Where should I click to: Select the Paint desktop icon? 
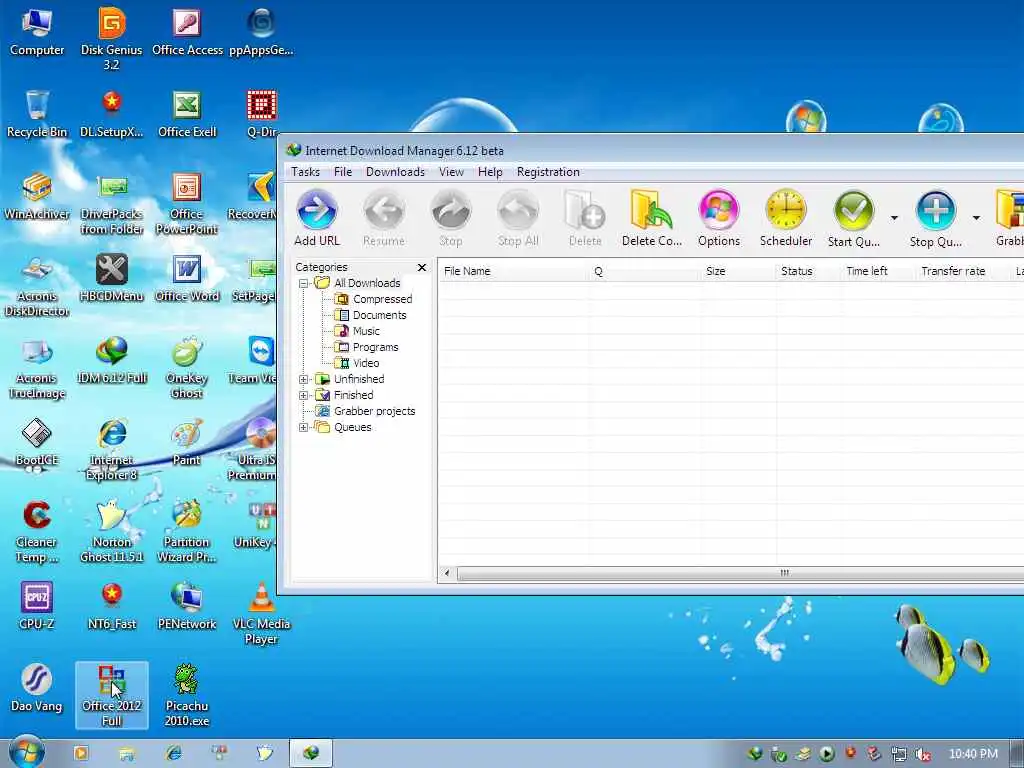click(187, 441)
